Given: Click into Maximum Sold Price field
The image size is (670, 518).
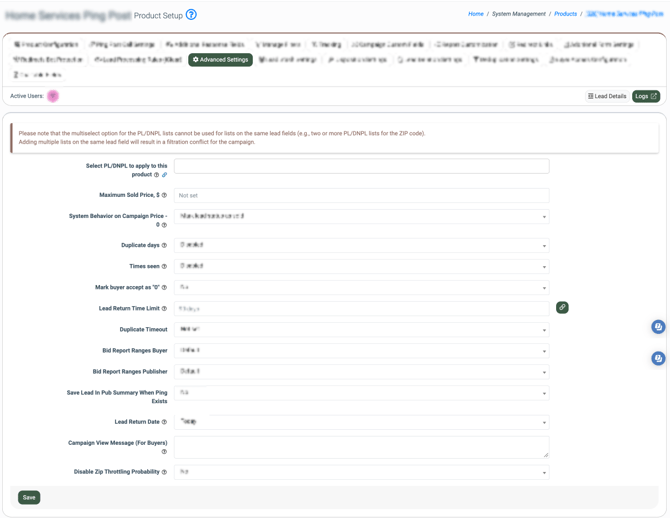Looking at the screenshot, I should point(361,195).
